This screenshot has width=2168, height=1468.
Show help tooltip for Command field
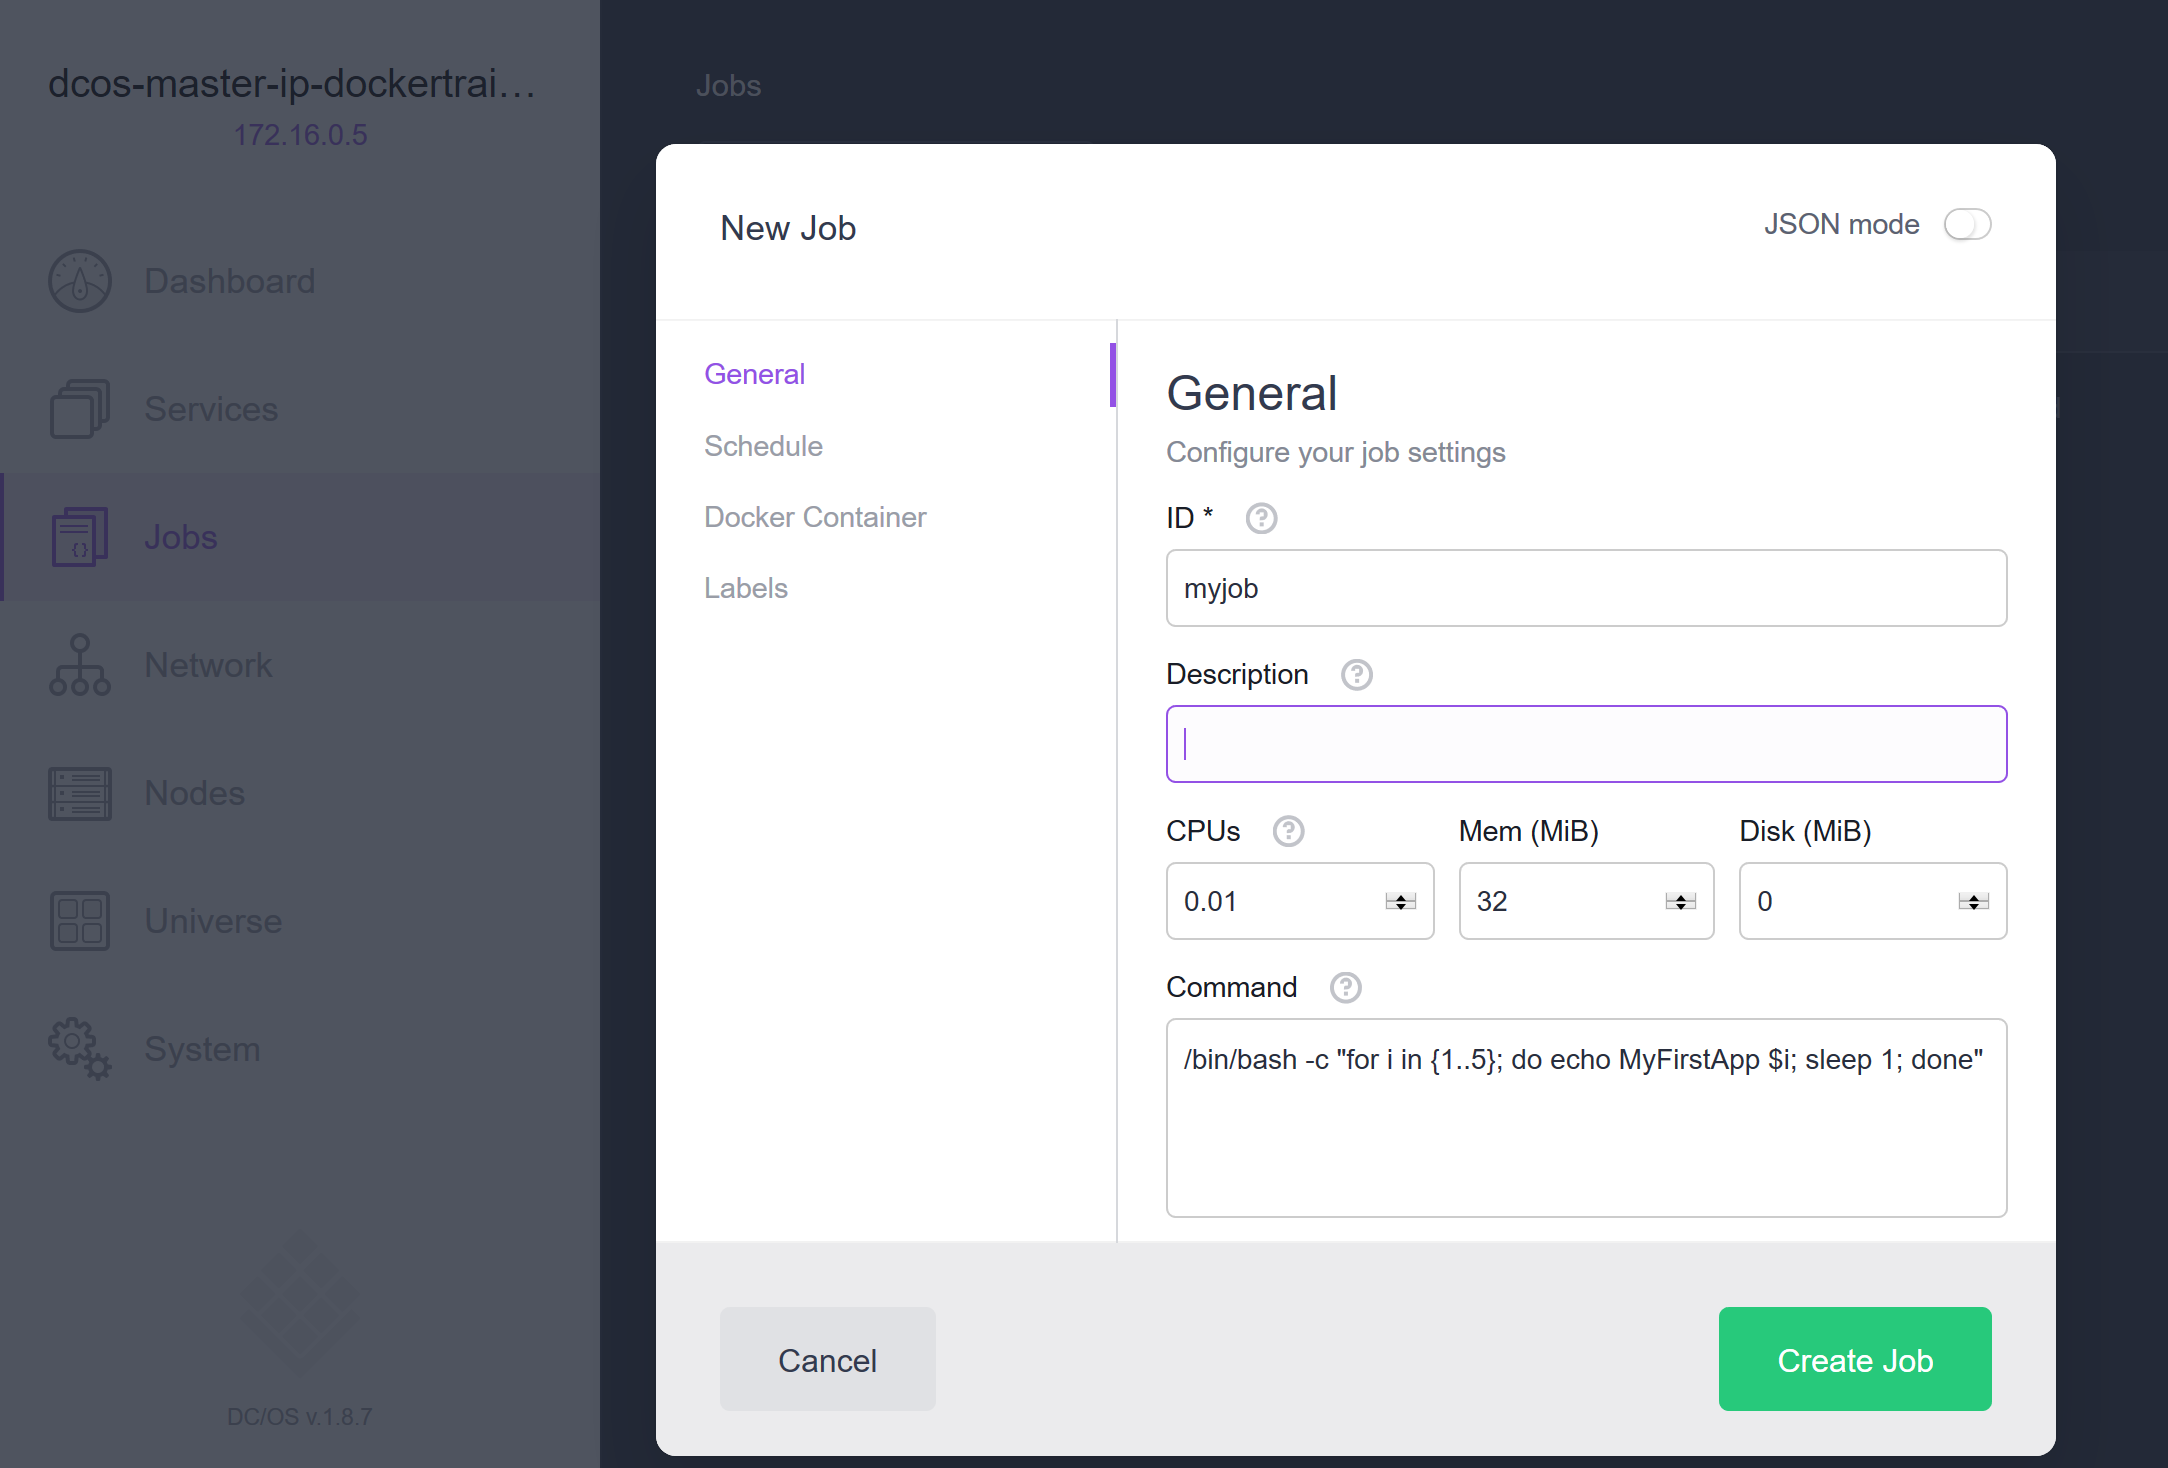tap(1345, 988)
